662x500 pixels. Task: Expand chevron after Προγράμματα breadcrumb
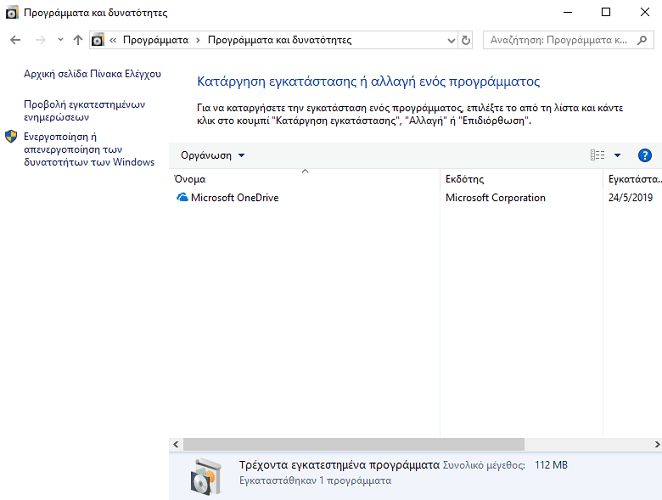[198, 40]
